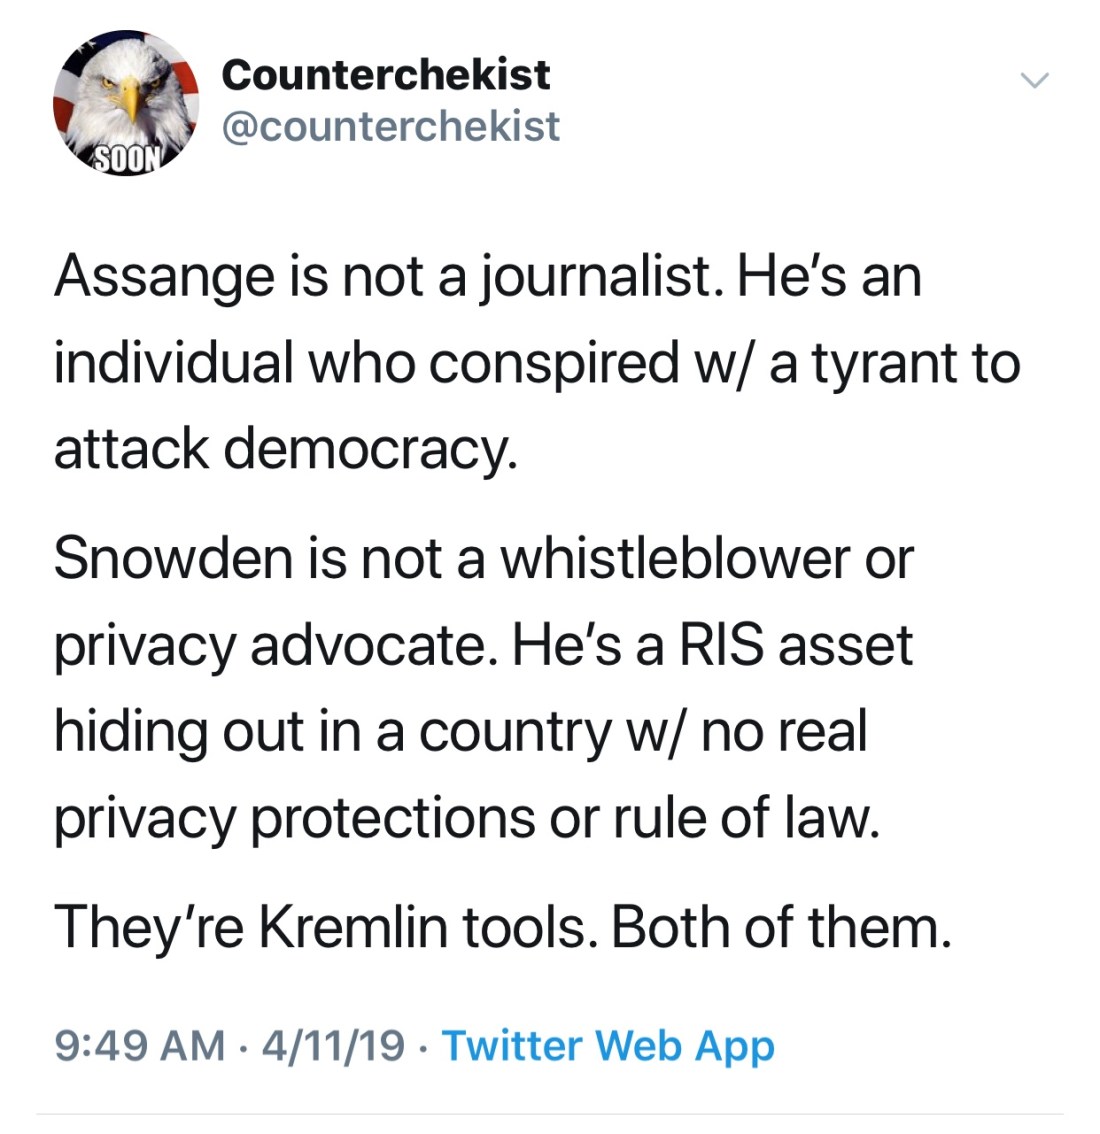Click the 'RIS asset' phrase
The height and width of the screenshot is (1134, 1100).
tap(796, 645)
